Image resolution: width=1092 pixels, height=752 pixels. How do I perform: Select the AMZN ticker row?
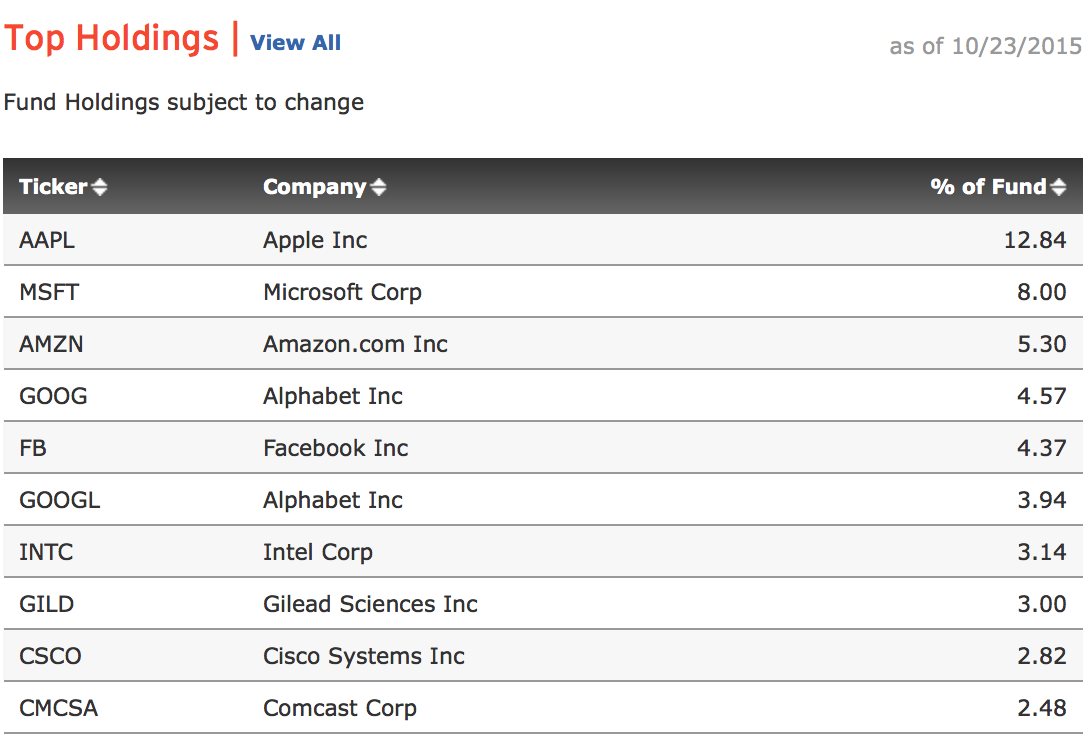[x=51, y=344]
